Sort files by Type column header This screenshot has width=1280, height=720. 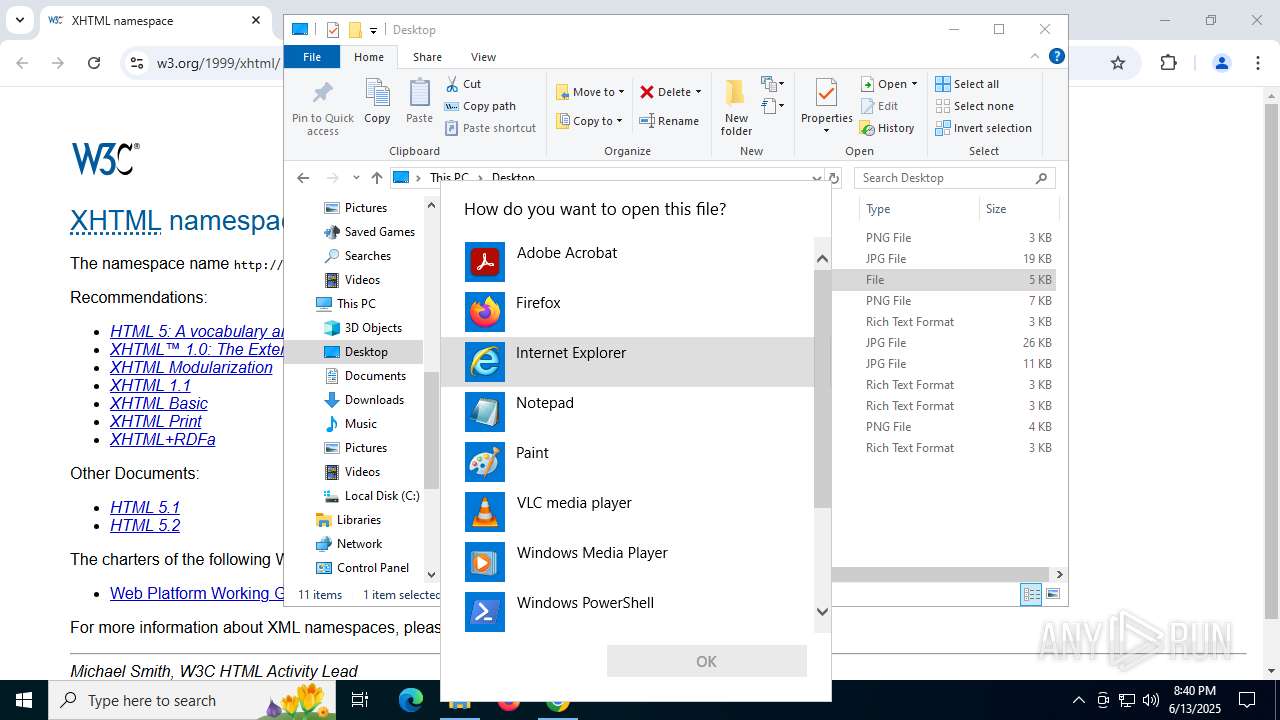tap(918, 209)
